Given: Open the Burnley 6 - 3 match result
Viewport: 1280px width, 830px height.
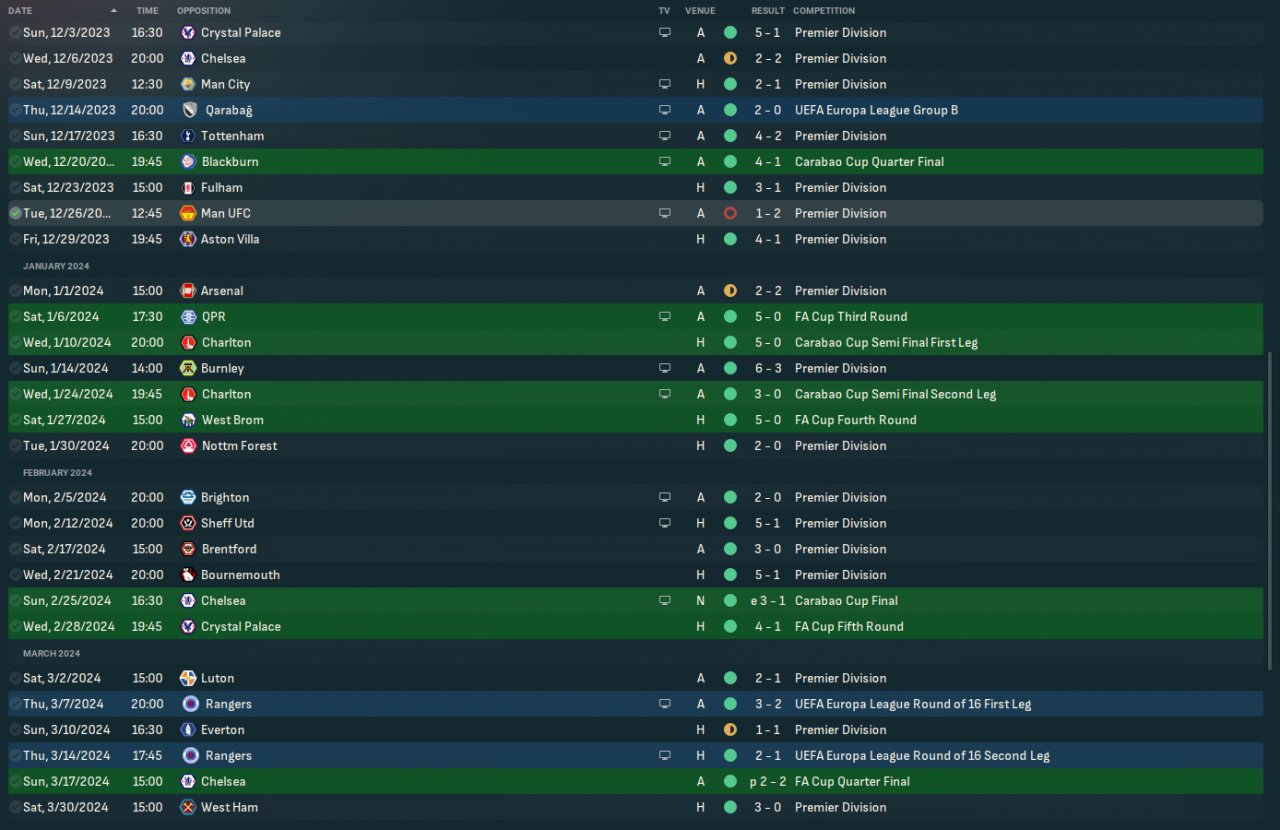Looking at the screenshot, I should point(770,368).
